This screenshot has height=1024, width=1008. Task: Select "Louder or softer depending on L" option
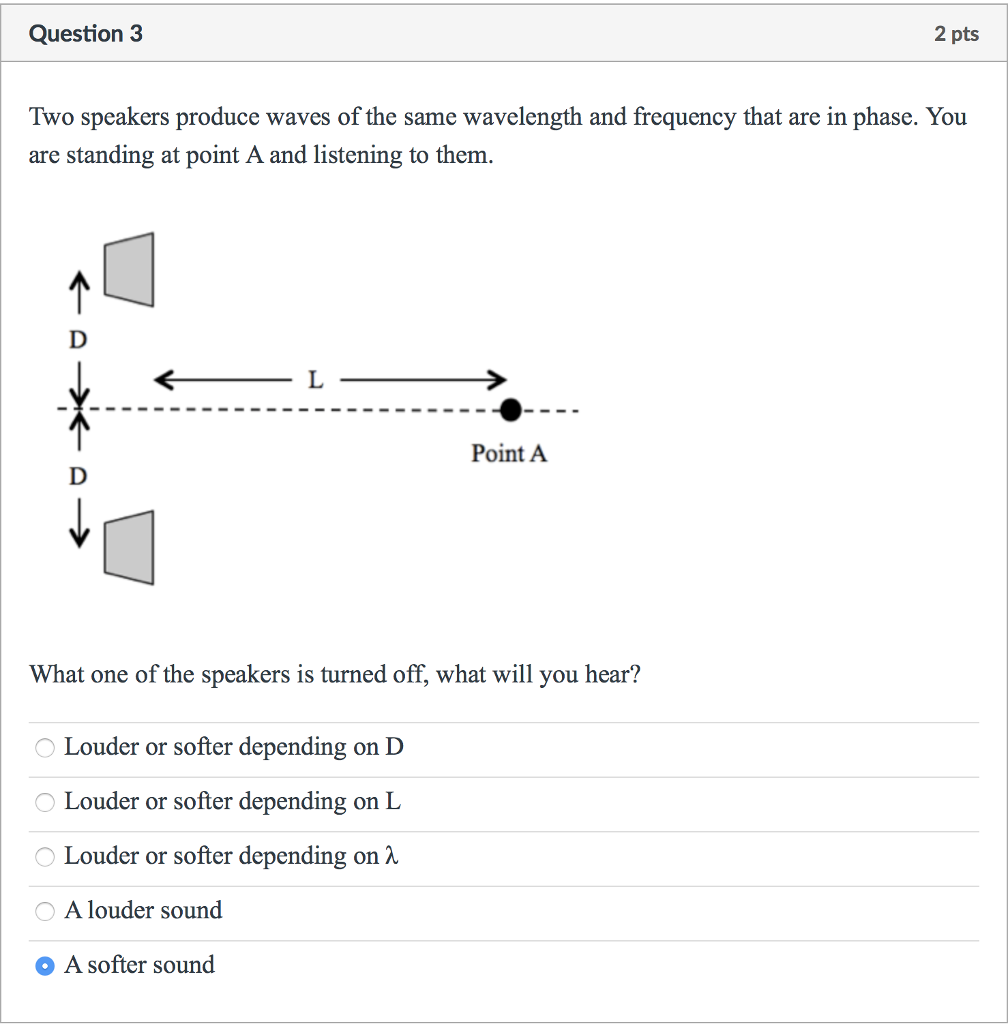[x=44, y=802]
